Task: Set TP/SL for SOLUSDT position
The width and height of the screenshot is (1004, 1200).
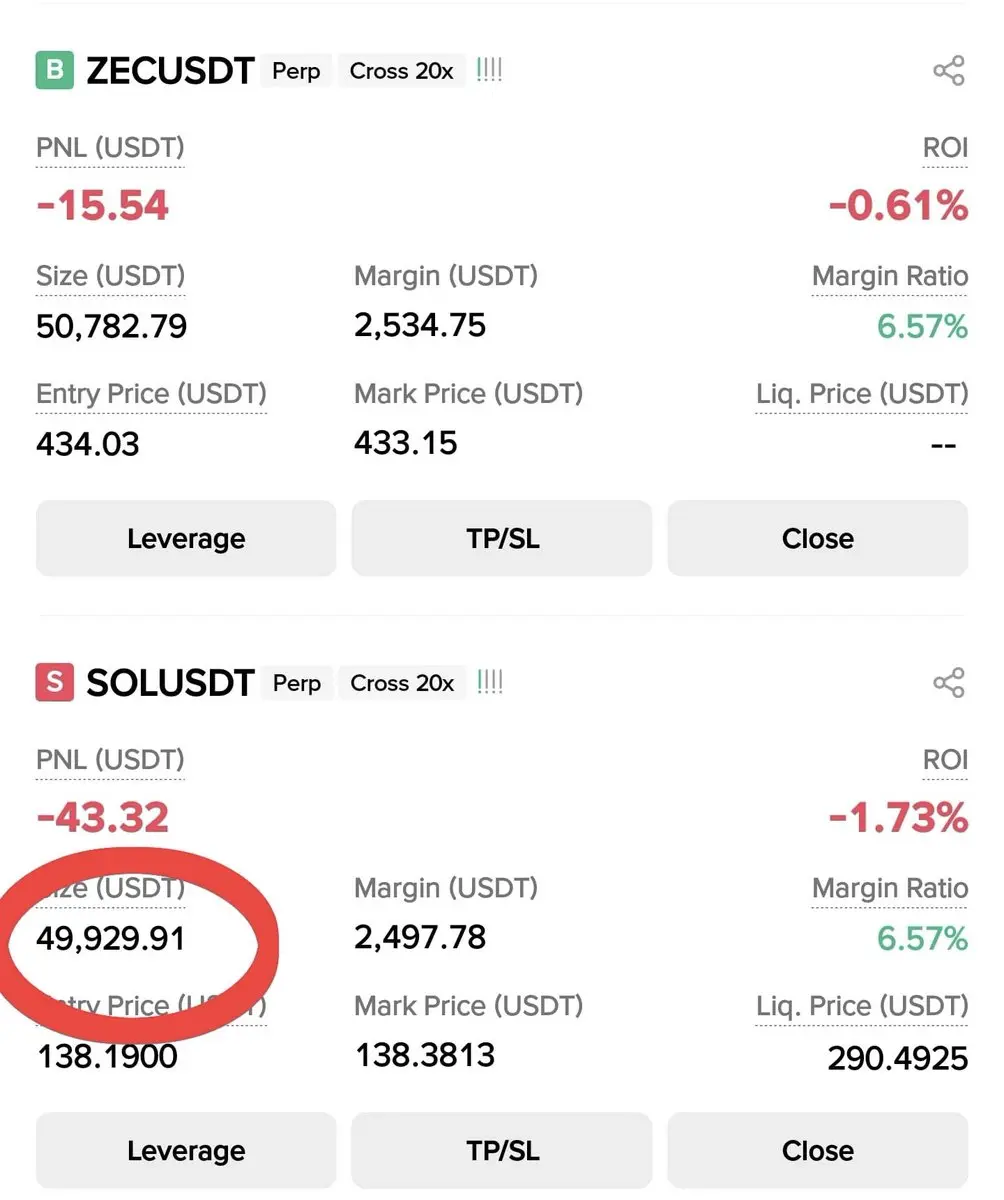Action: coord(502,1151)
